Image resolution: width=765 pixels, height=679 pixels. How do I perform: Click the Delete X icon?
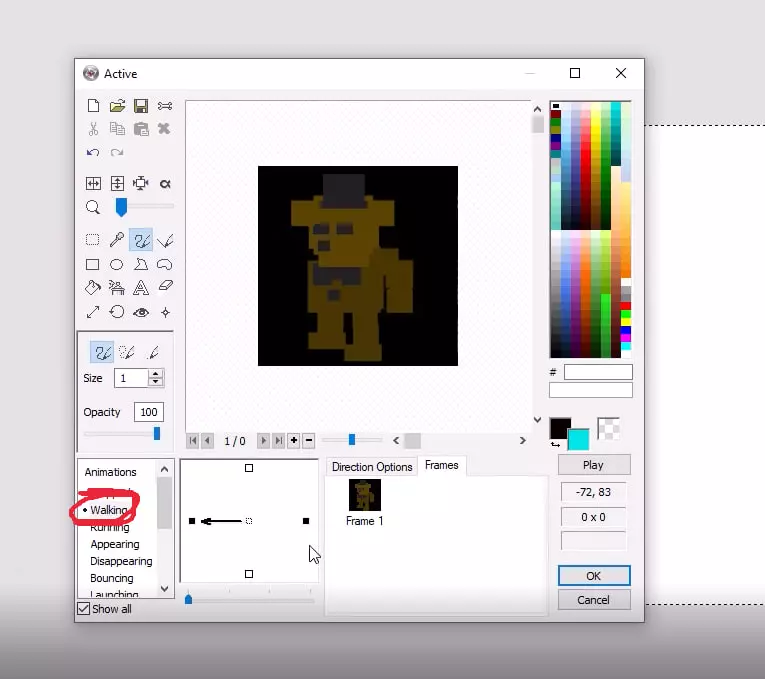point(164,129)
